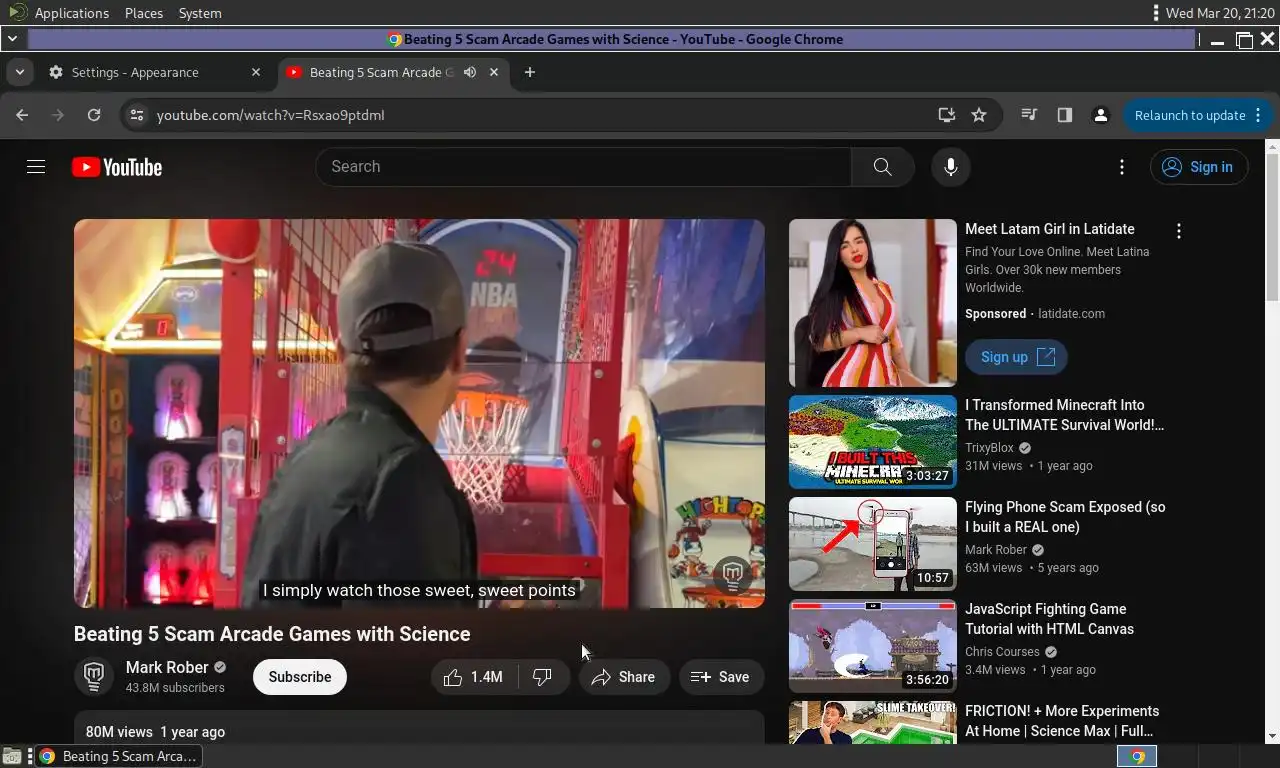Image resolution: width=1280 pixels, height=768 pixels.
Task: Install YouTube app icon in address bar
Action: coord(946,115)
